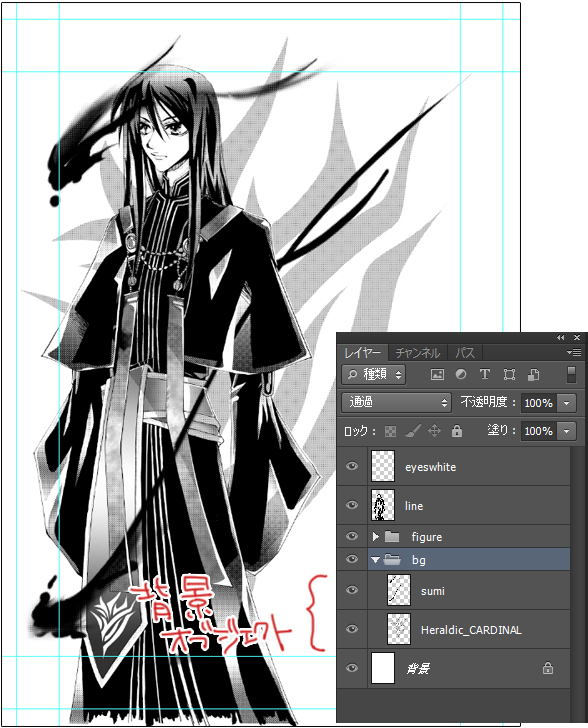
Task: Click the 塗り 100% value field
Action: click(x=539, y=431)
